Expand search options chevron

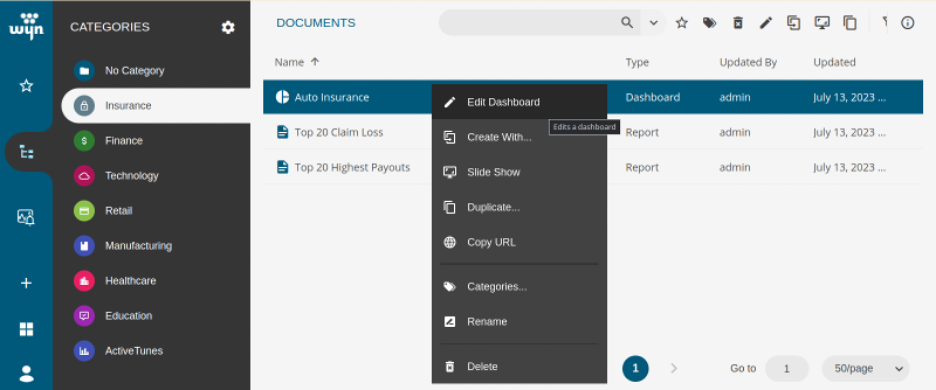point(654,23)
